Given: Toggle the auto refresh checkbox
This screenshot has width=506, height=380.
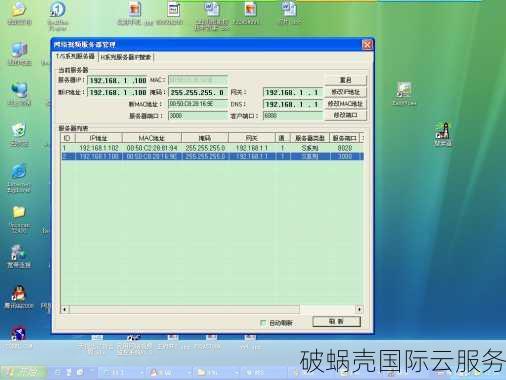Looking at the screenshot, I should tap(263, 323).
